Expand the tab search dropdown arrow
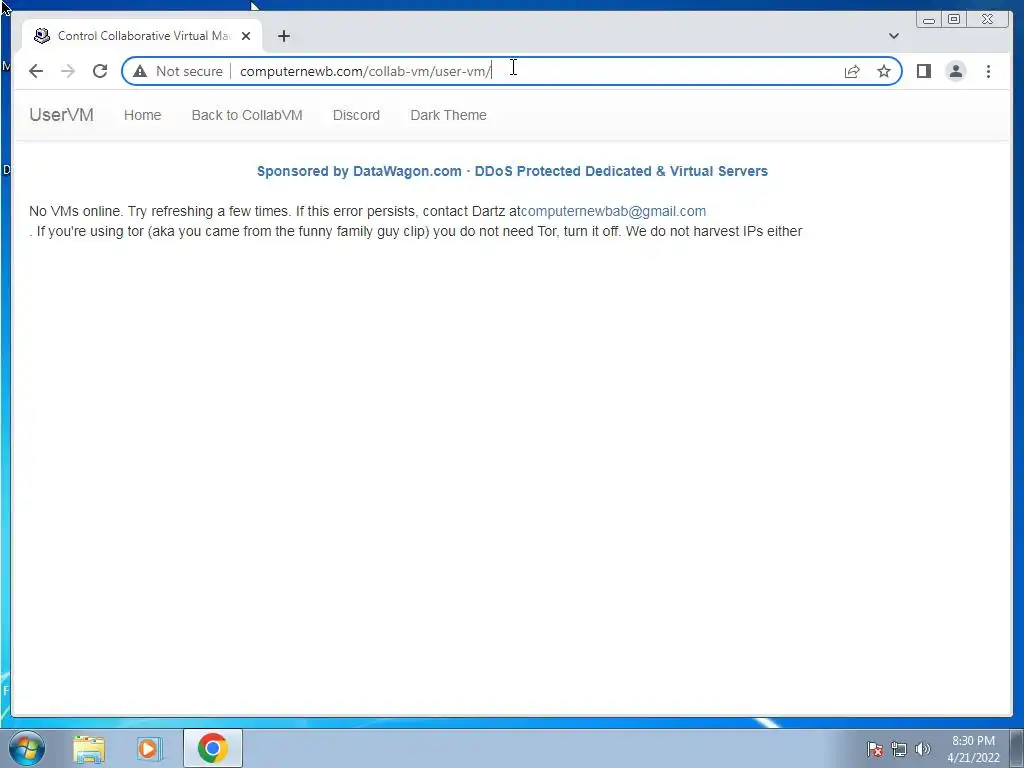 [893, 36]
